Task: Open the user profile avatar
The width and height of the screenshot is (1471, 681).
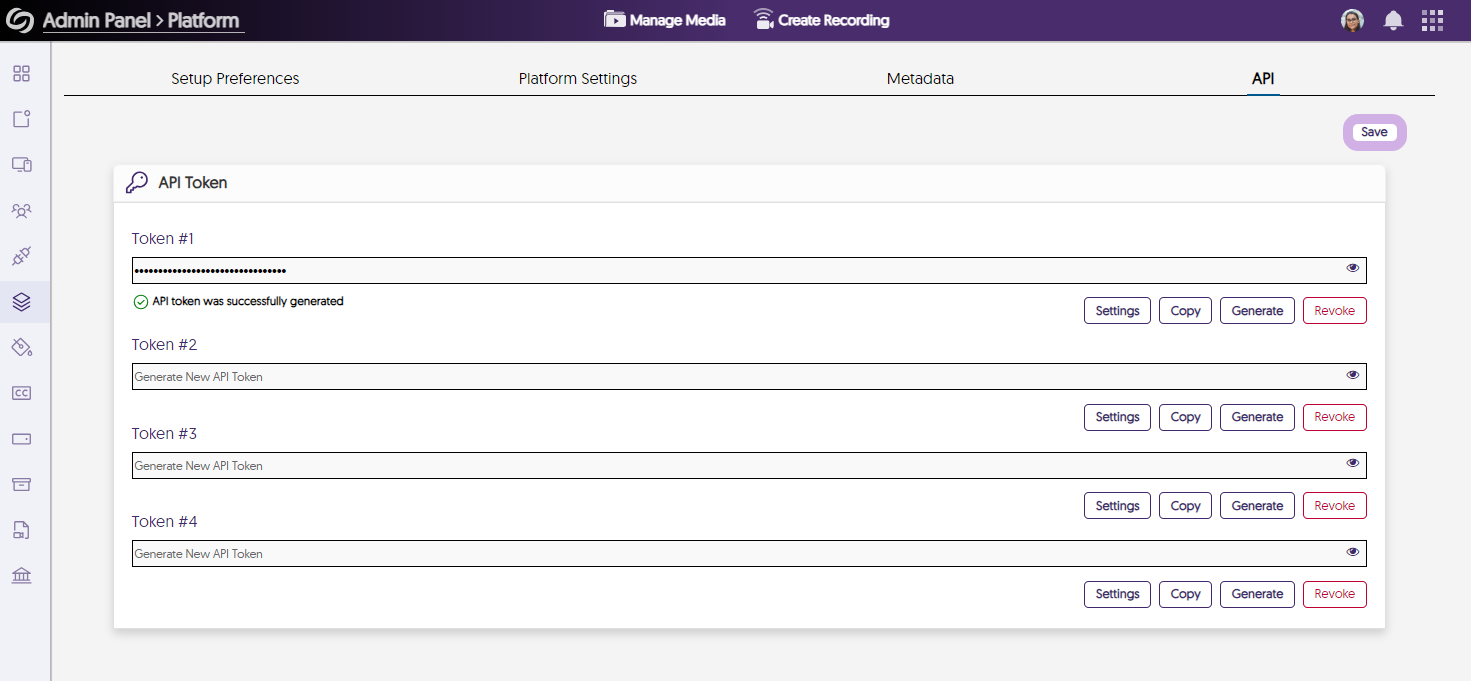Action: (x=1352, y=20)
